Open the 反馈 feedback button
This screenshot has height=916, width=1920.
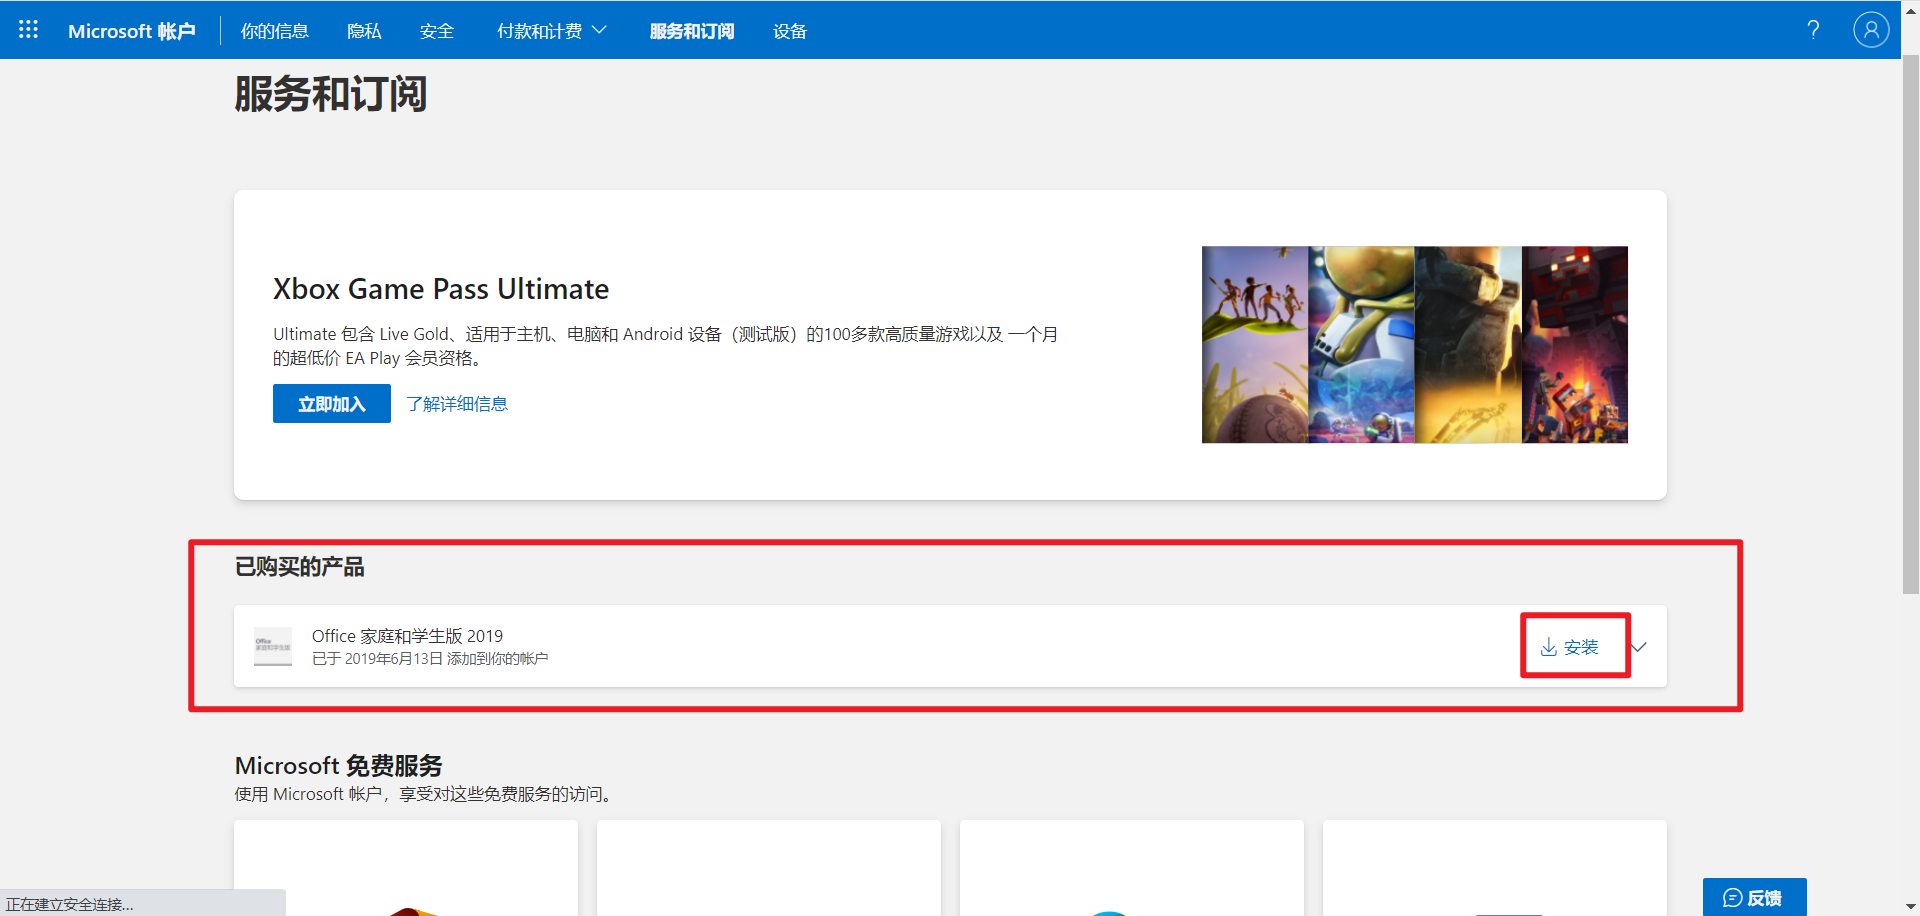pyautogui.click(x=1754, y=897)
